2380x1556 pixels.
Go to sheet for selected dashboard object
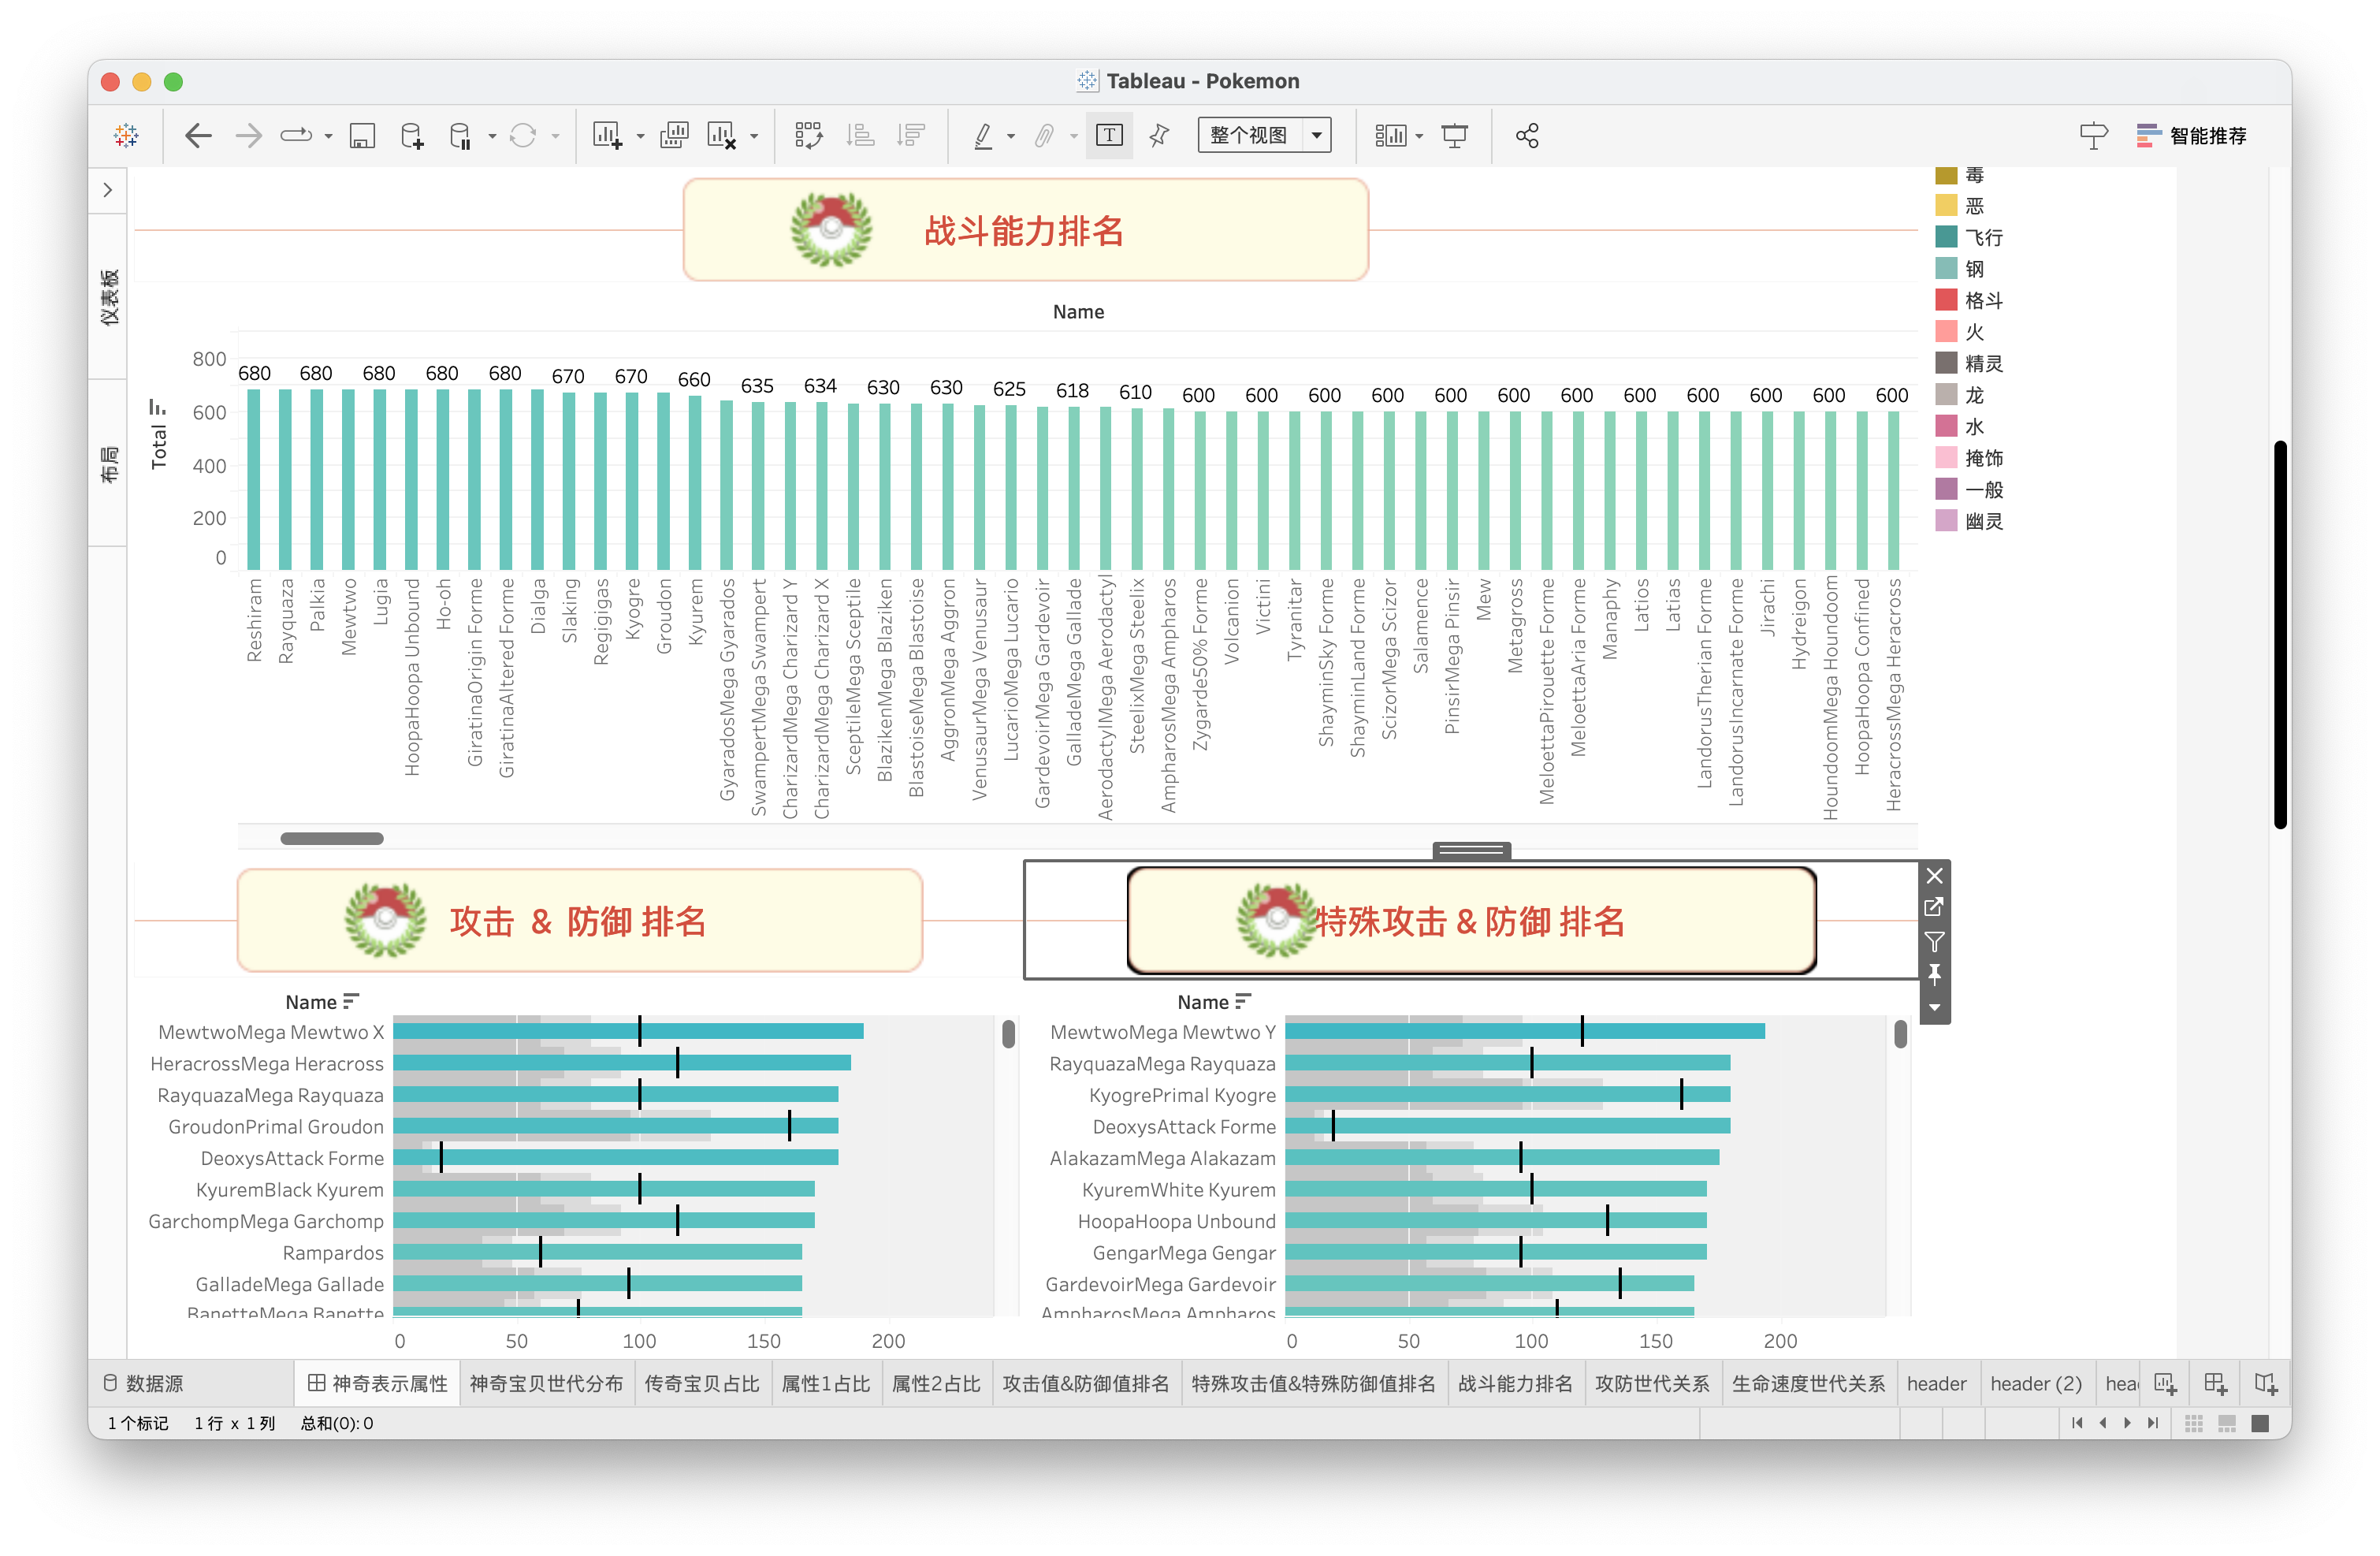click(1935, 908)
